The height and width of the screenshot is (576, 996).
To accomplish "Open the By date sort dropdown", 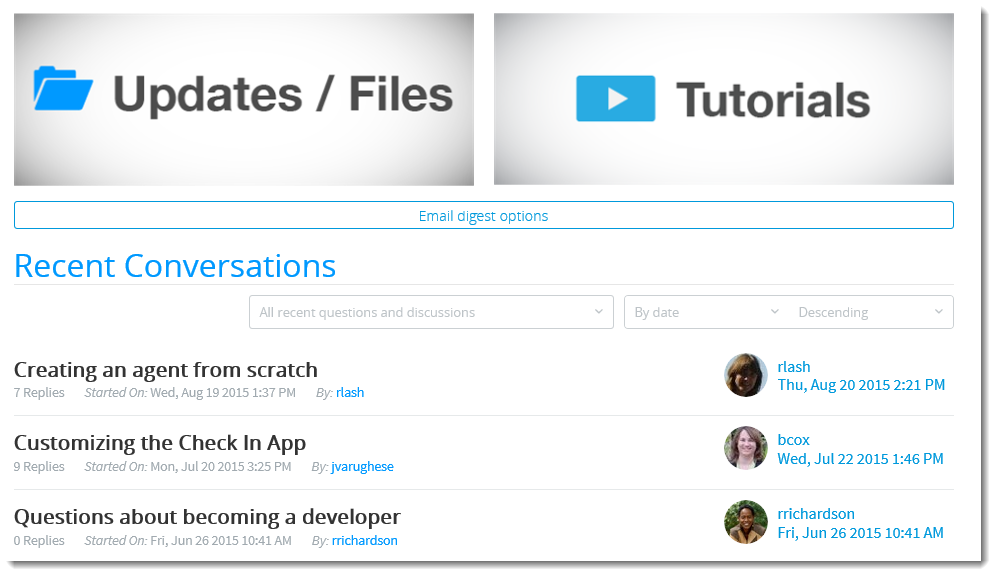I will pyautogui.click(x=706, y=312).
